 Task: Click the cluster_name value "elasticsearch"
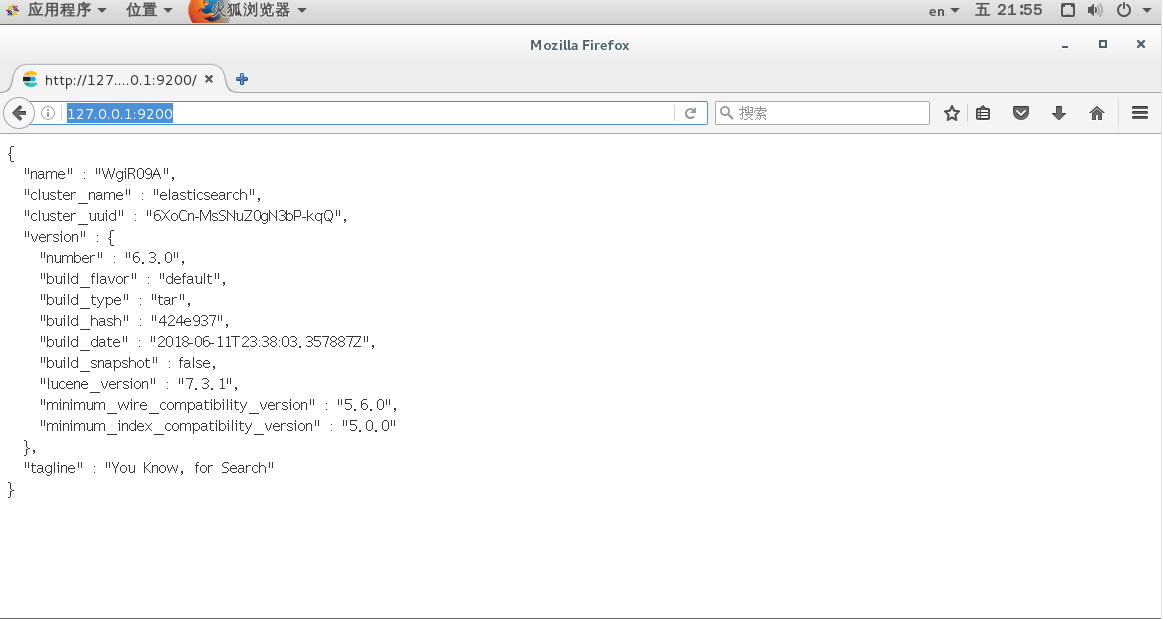point(205,195)
